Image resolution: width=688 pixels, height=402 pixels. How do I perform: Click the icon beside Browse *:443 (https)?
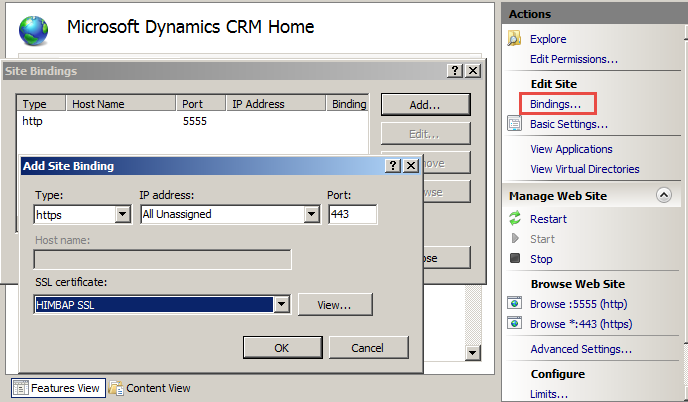[515, 323]
